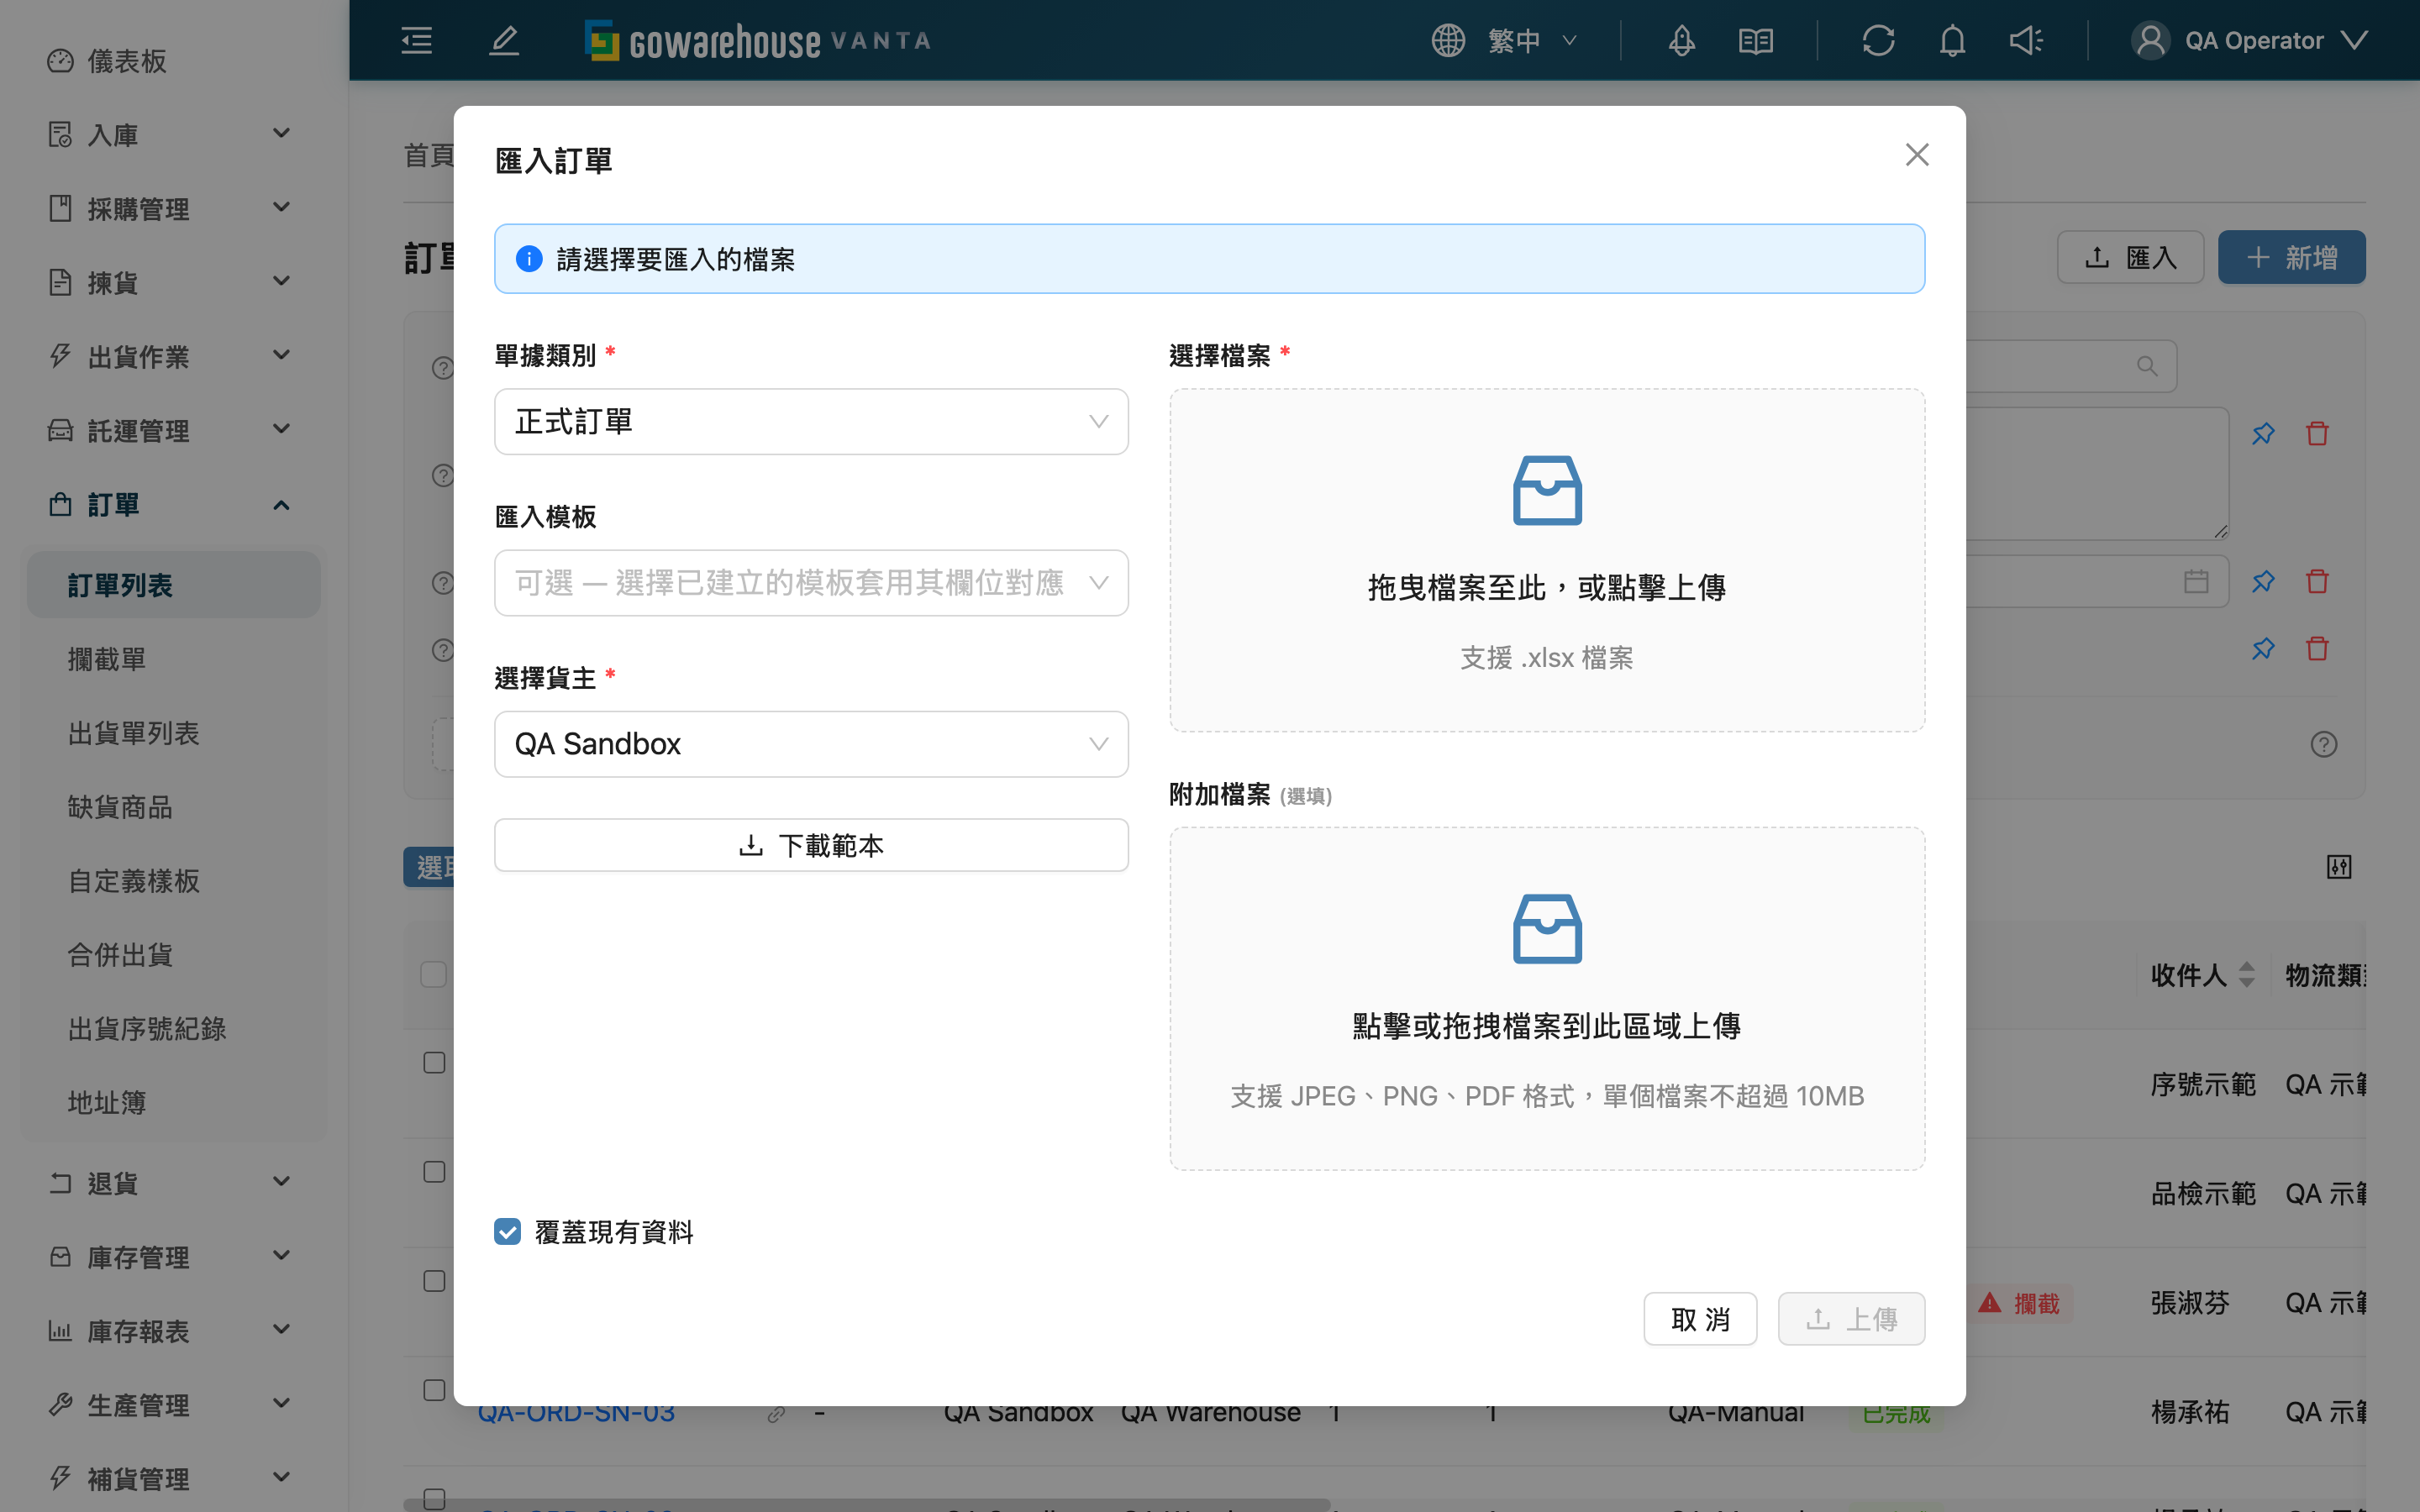Open the 單據類別 dropdown
Screen dimensions: 2420x1512
[x=811, y=421]
